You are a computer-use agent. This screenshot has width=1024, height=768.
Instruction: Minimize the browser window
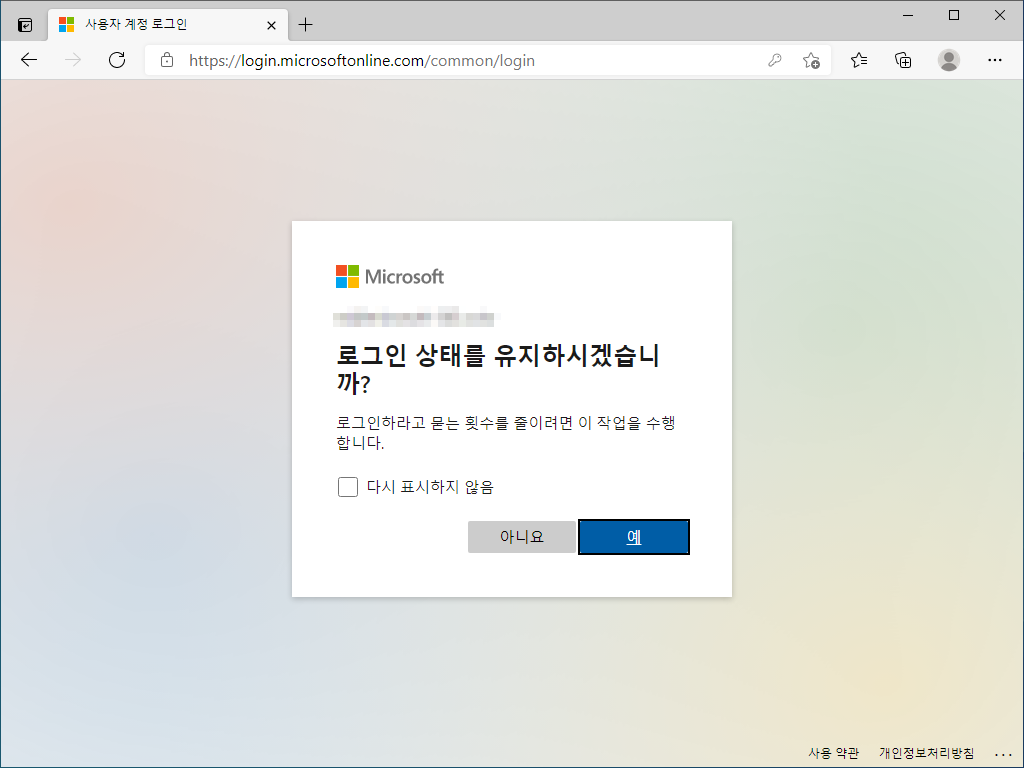(908, 15)
